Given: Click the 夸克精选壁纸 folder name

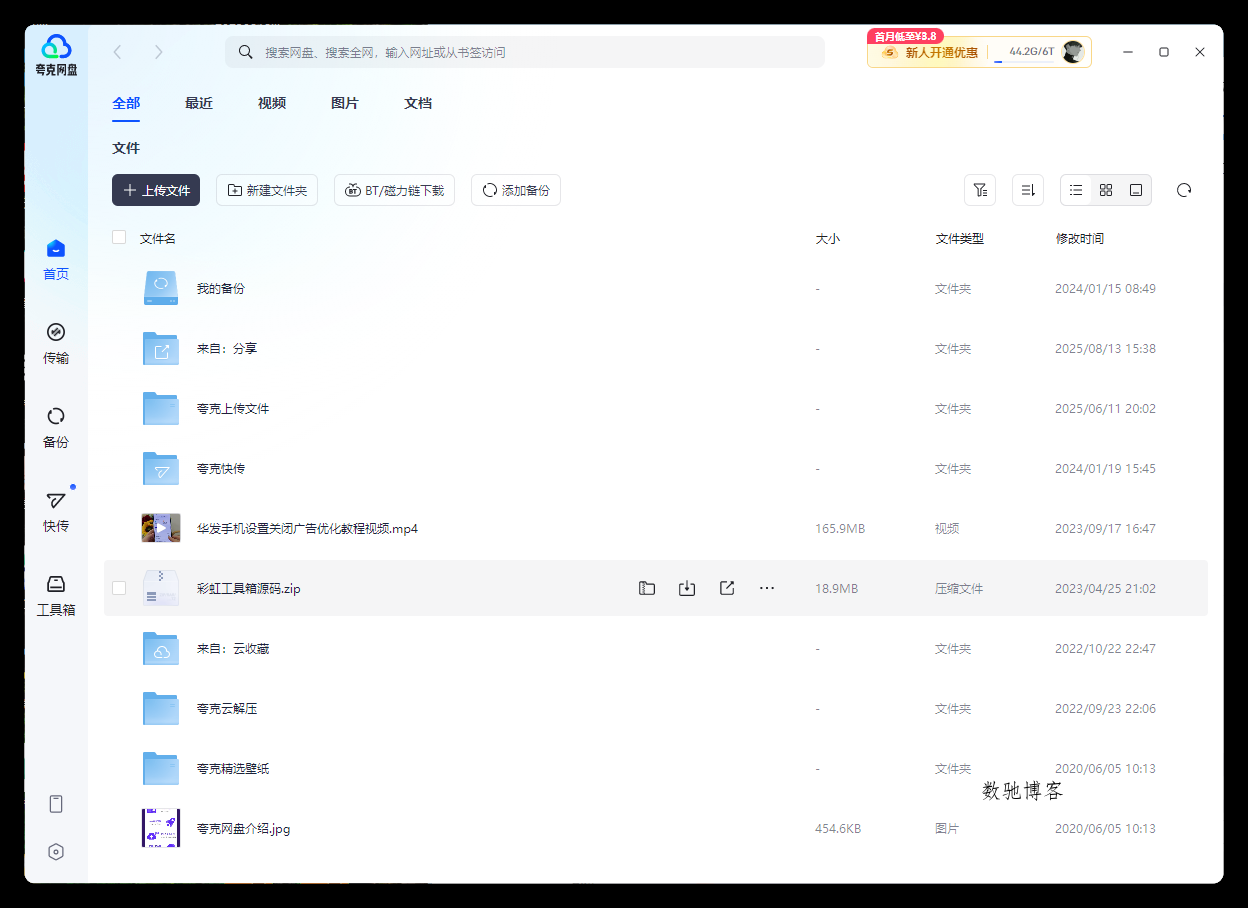Looking at the screenshot, I should click(233, 768).
